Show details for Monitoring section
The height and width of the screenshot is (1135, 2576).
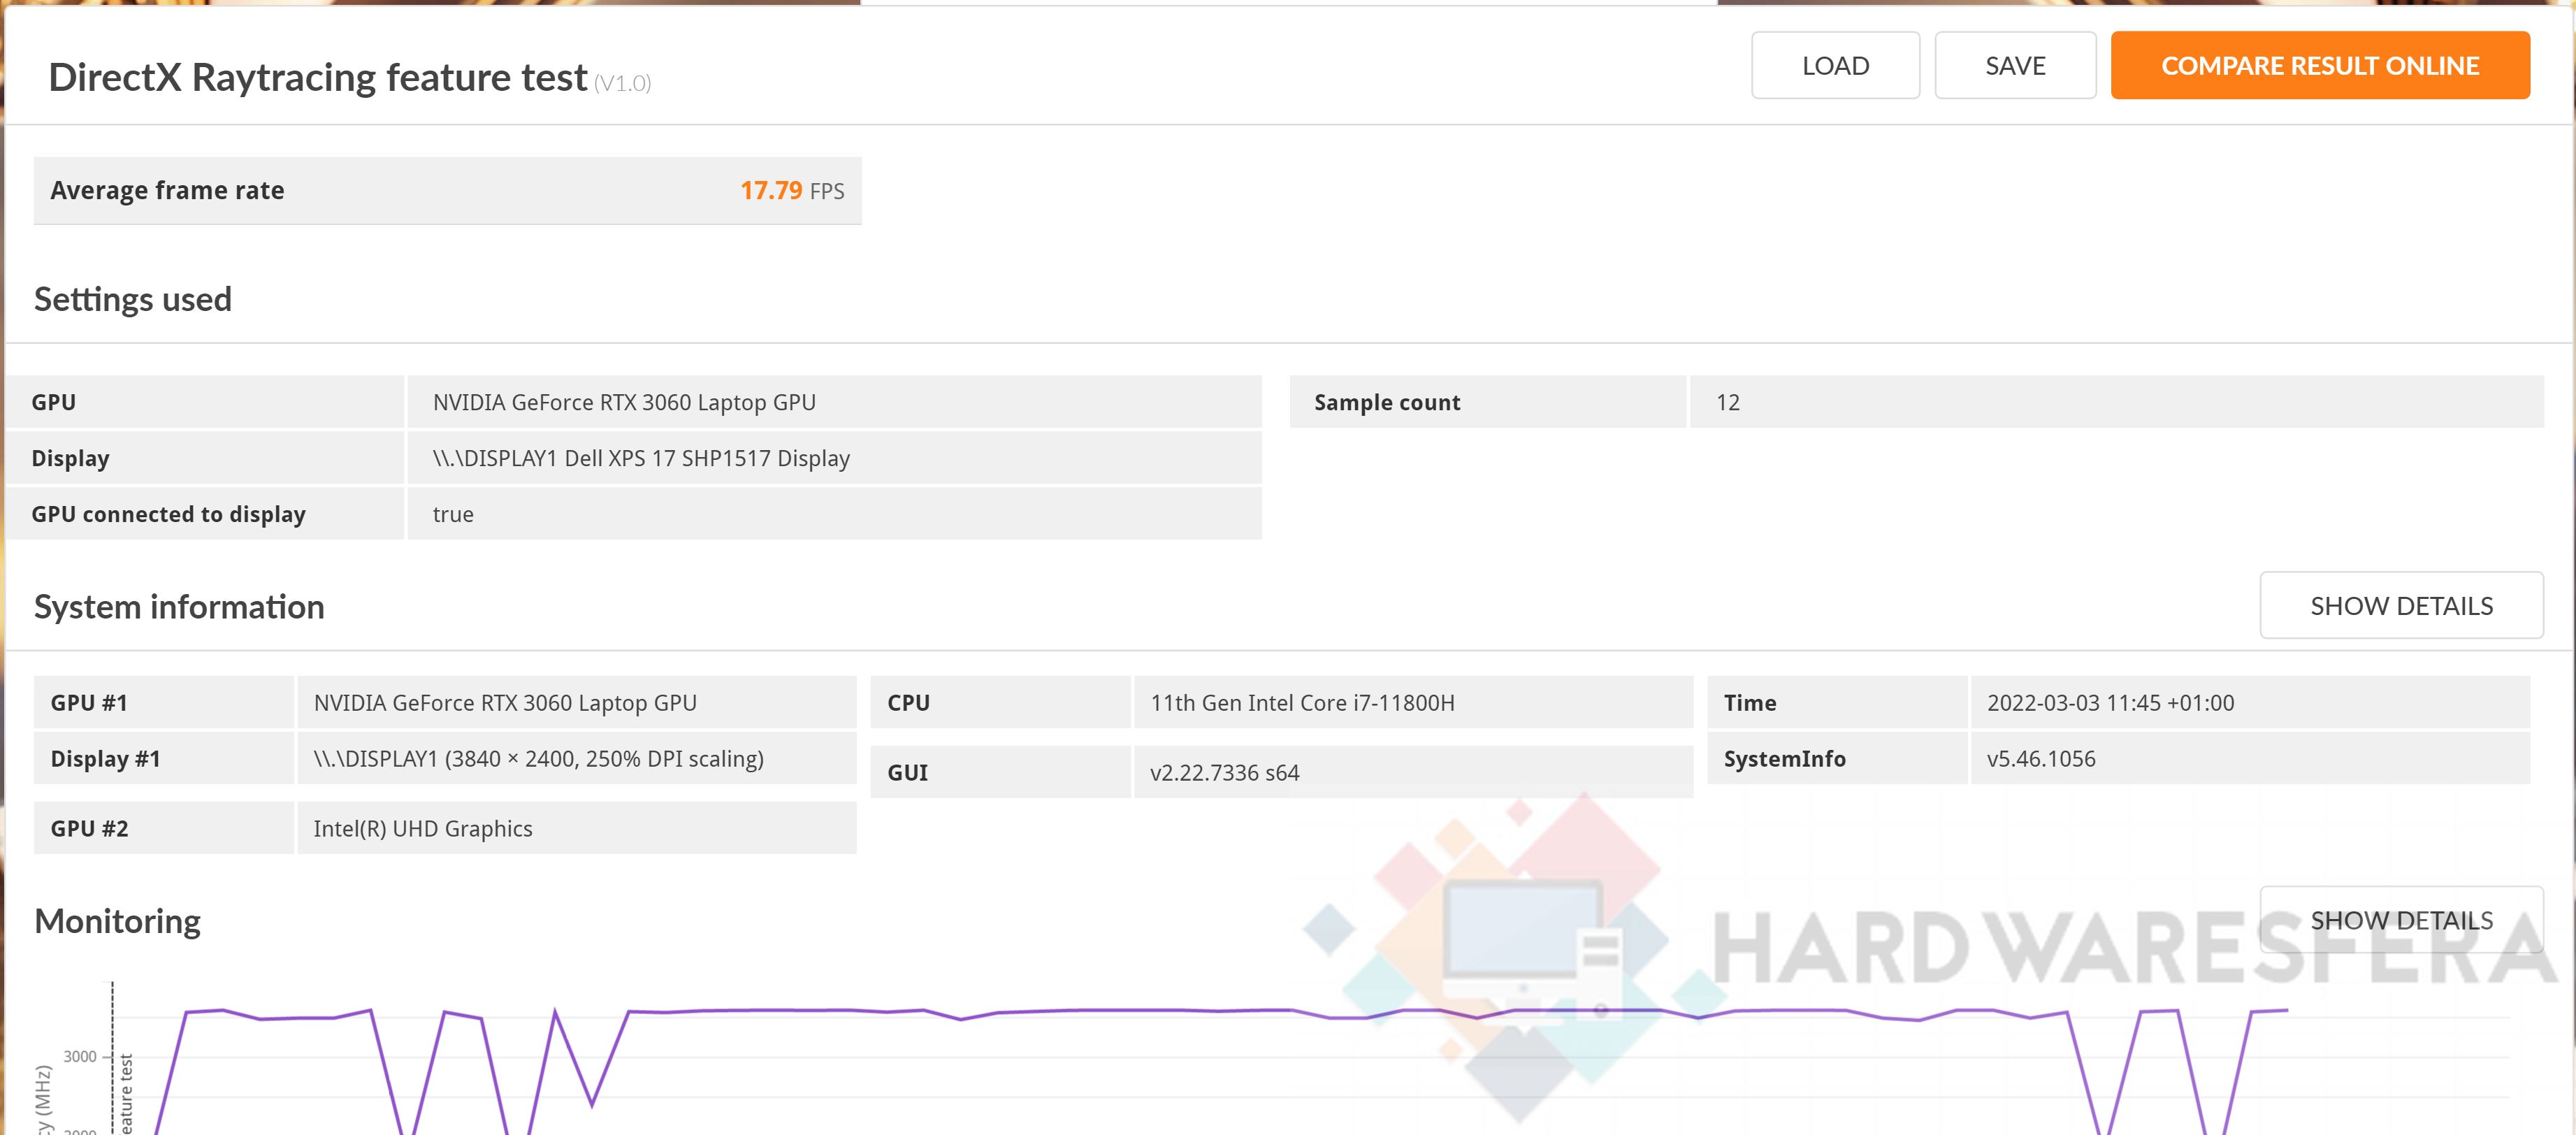[x=2401, y=920]
